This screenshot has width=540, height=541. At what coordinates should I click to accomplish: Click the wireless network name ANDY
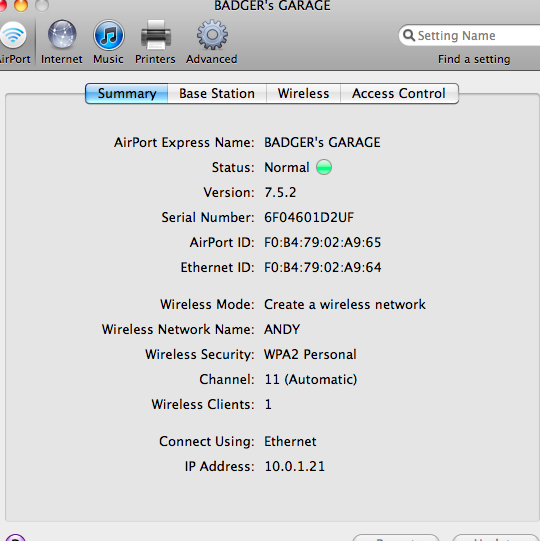[282, 329]
